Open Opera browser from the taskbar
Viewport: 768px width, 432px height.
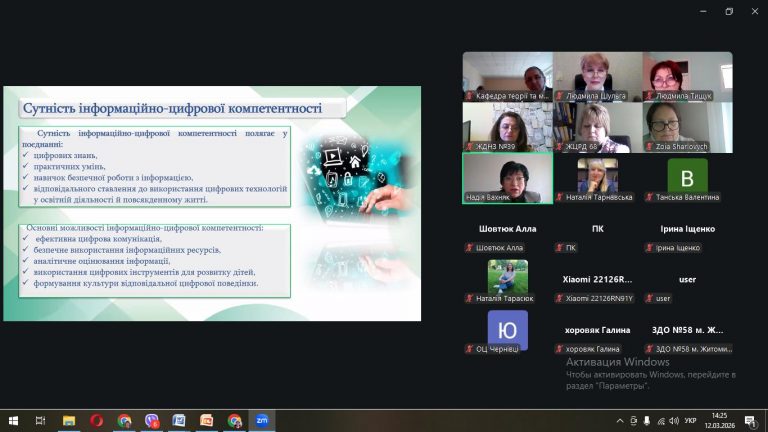(x=96, y=421)
